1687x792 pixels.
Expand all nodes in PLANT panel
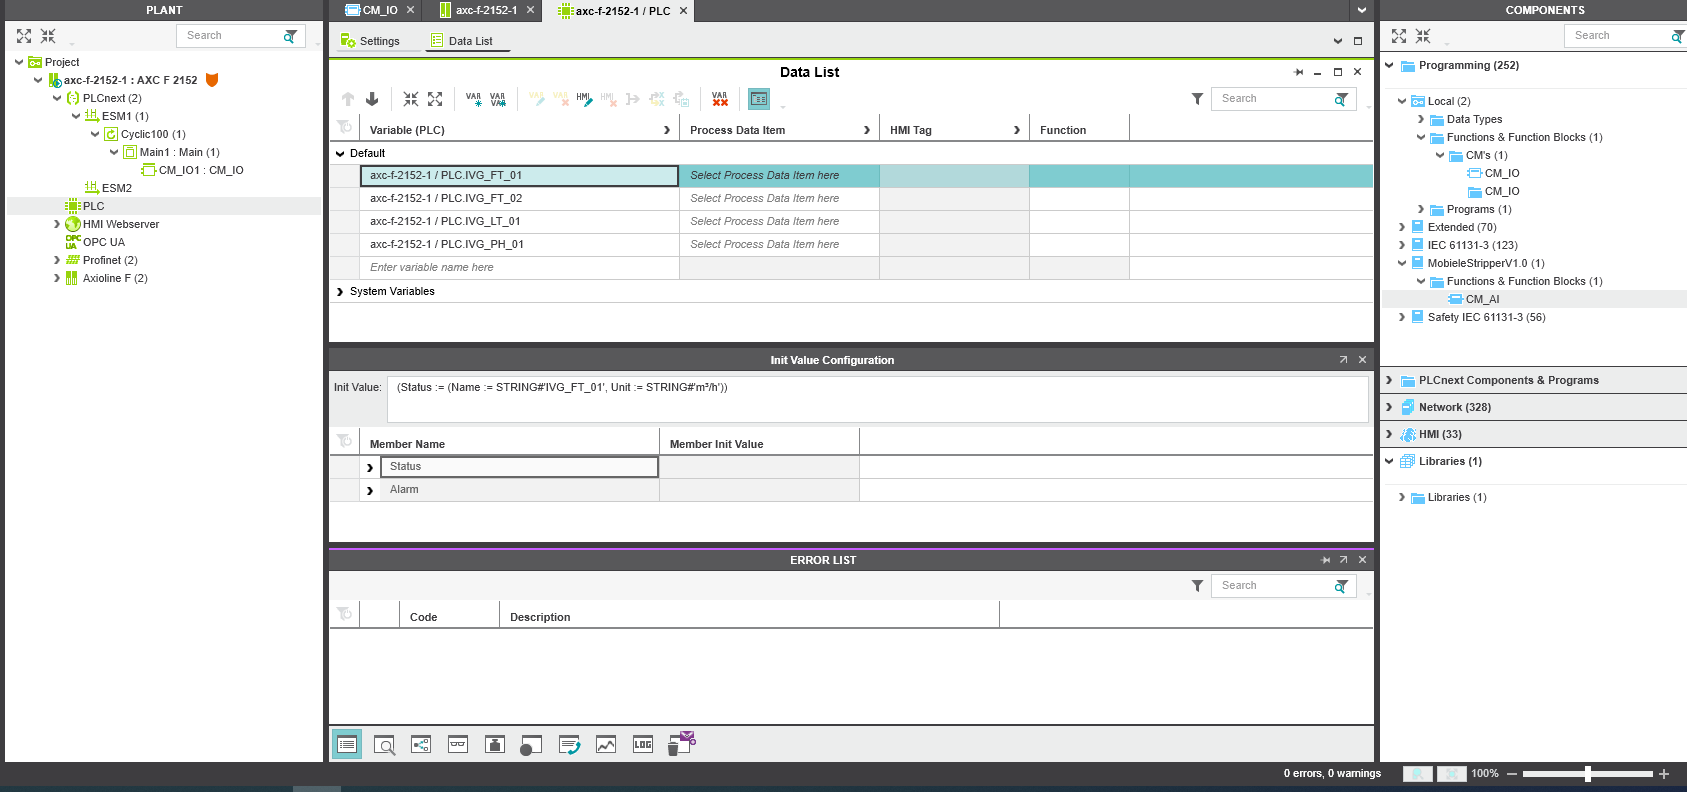coord(24,36)
